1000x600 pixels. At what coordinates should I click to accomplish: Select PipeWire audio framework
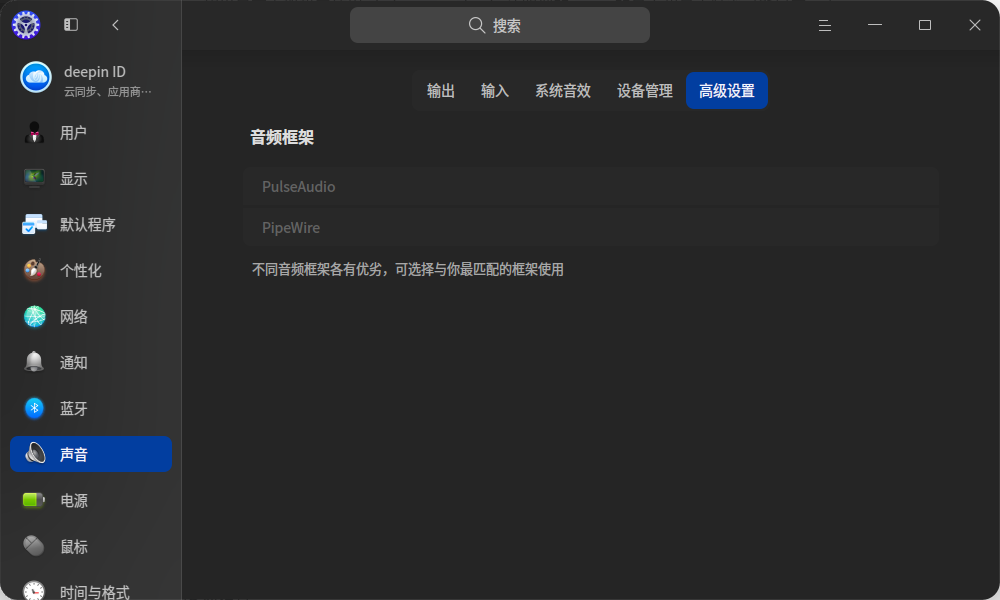[x=591, y=227]
